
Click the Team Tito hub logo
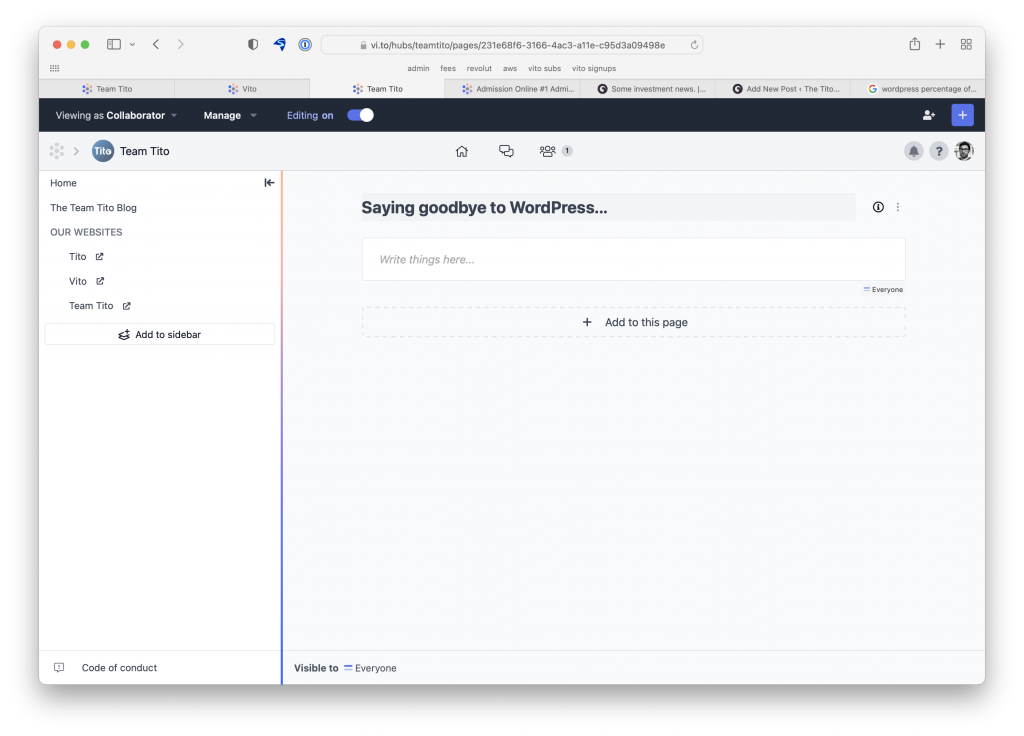(103, 152)
